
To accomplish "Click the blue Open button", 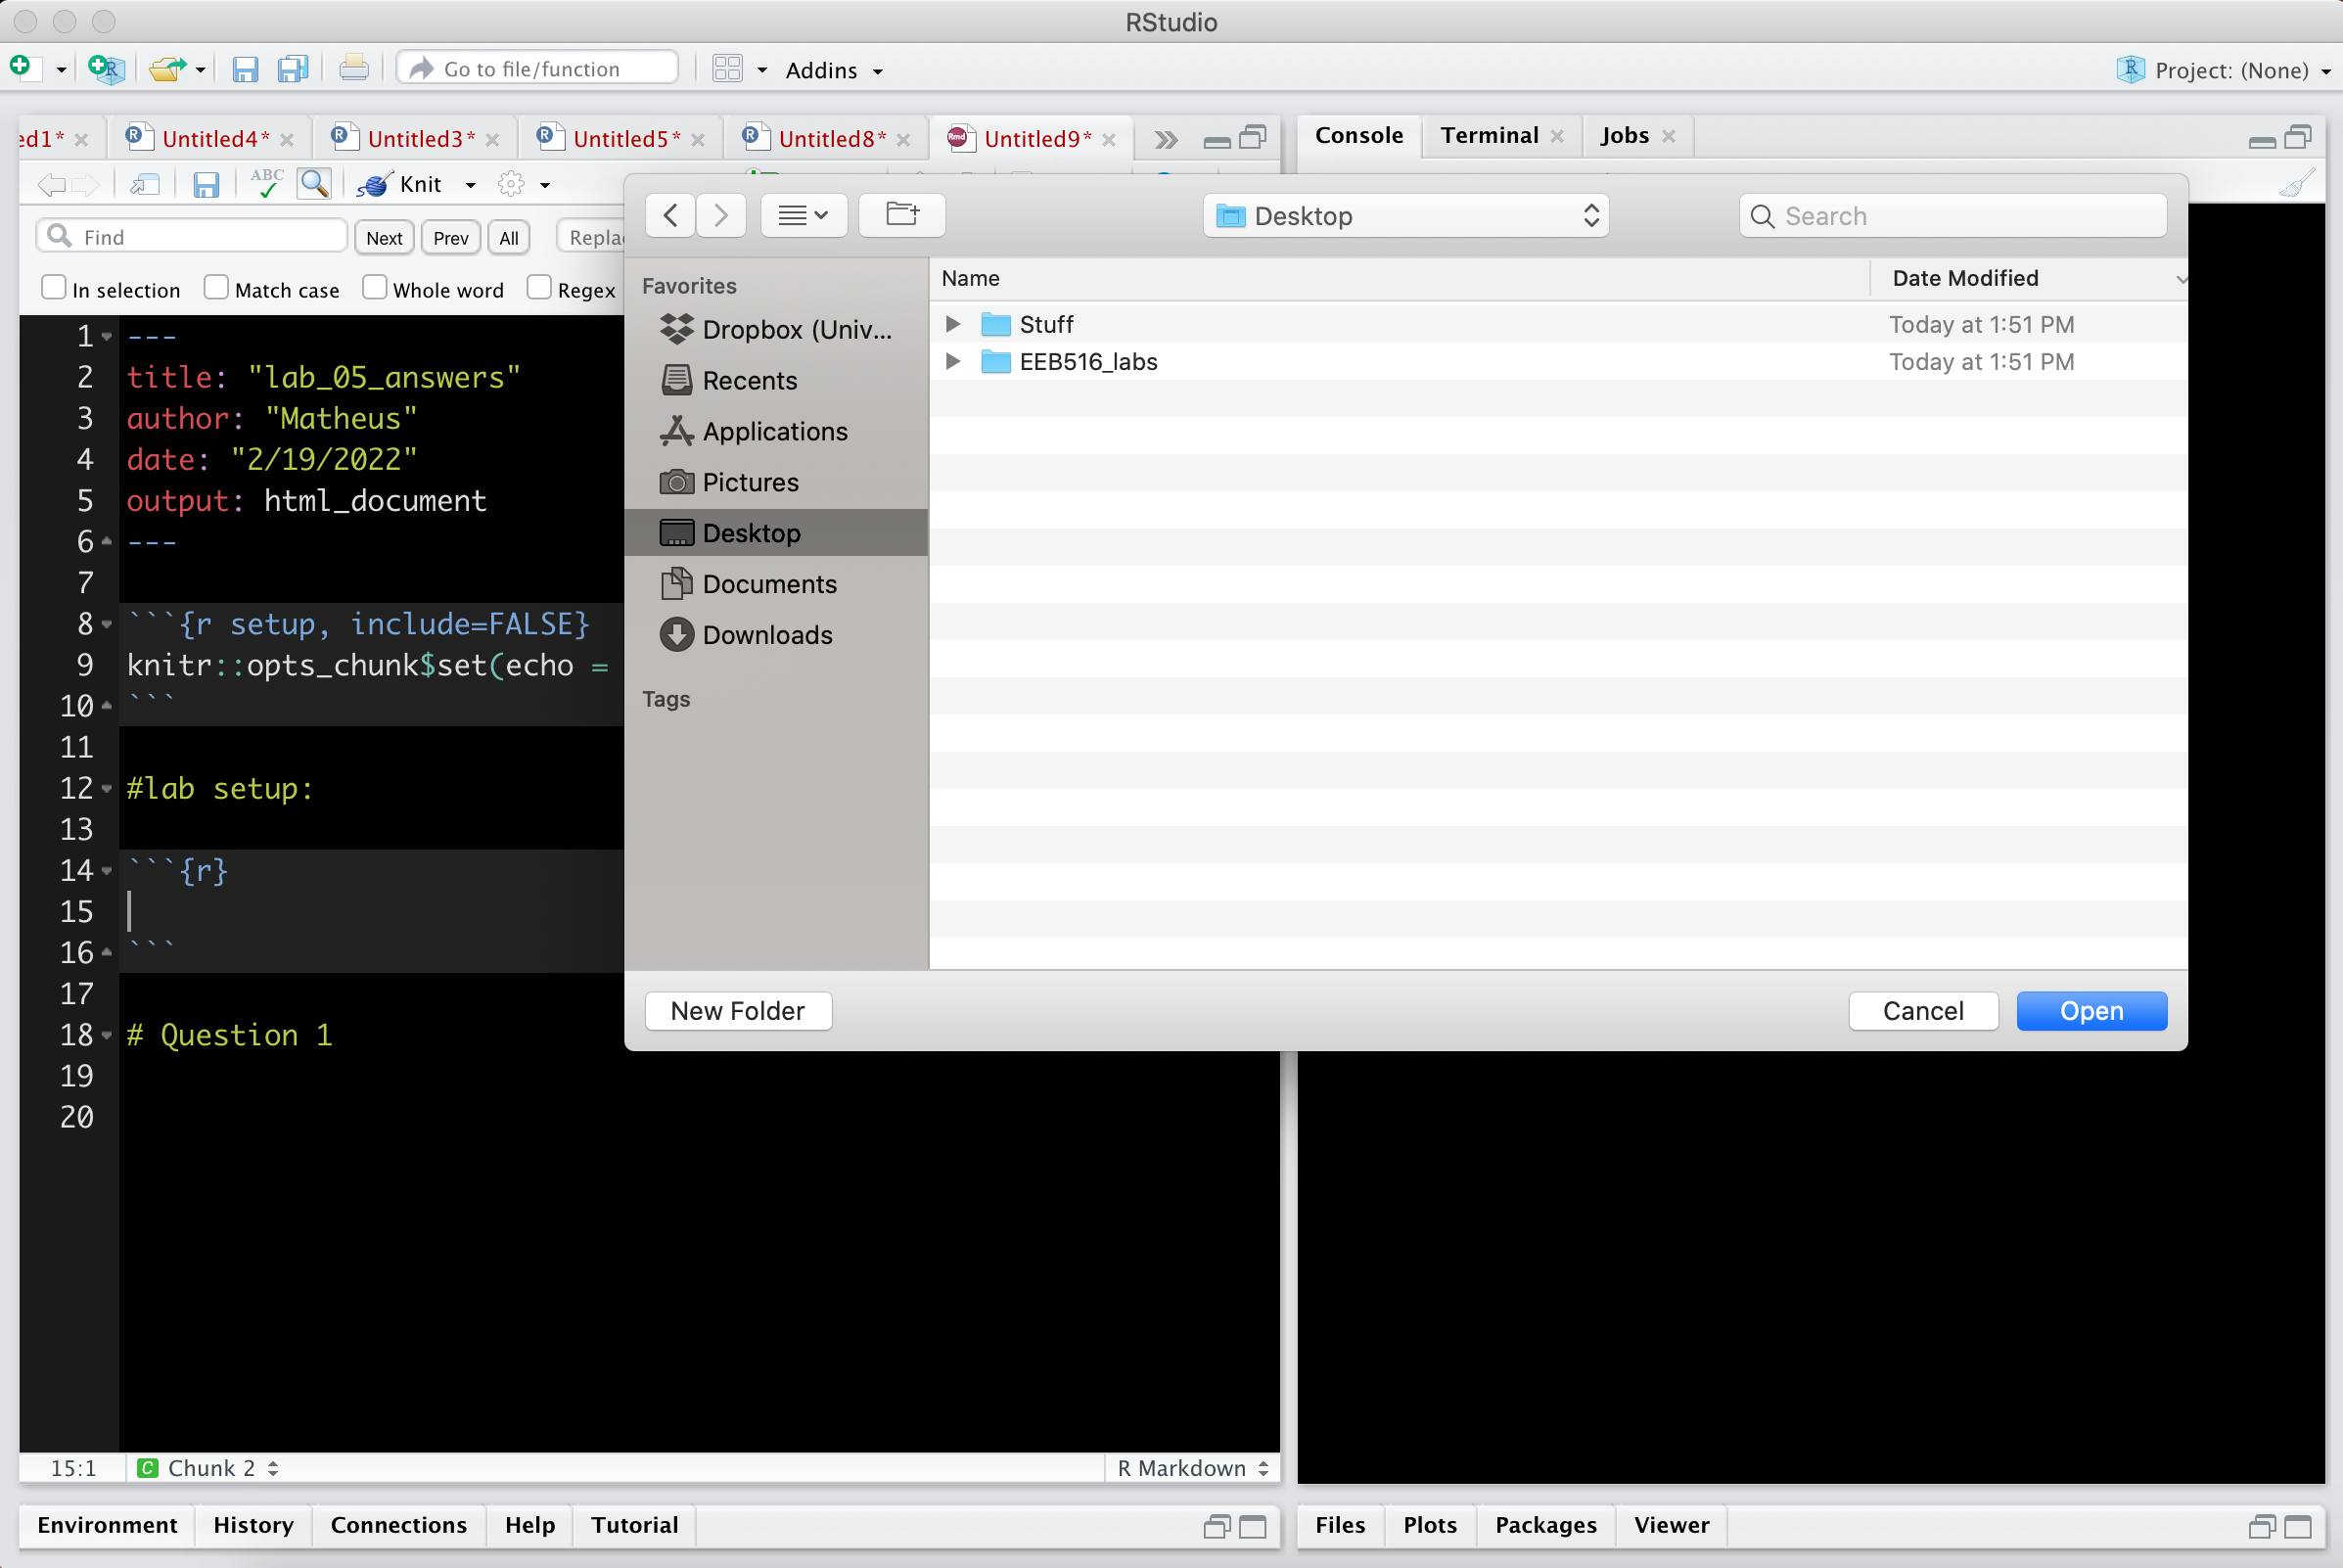I will [2090, 1011].
